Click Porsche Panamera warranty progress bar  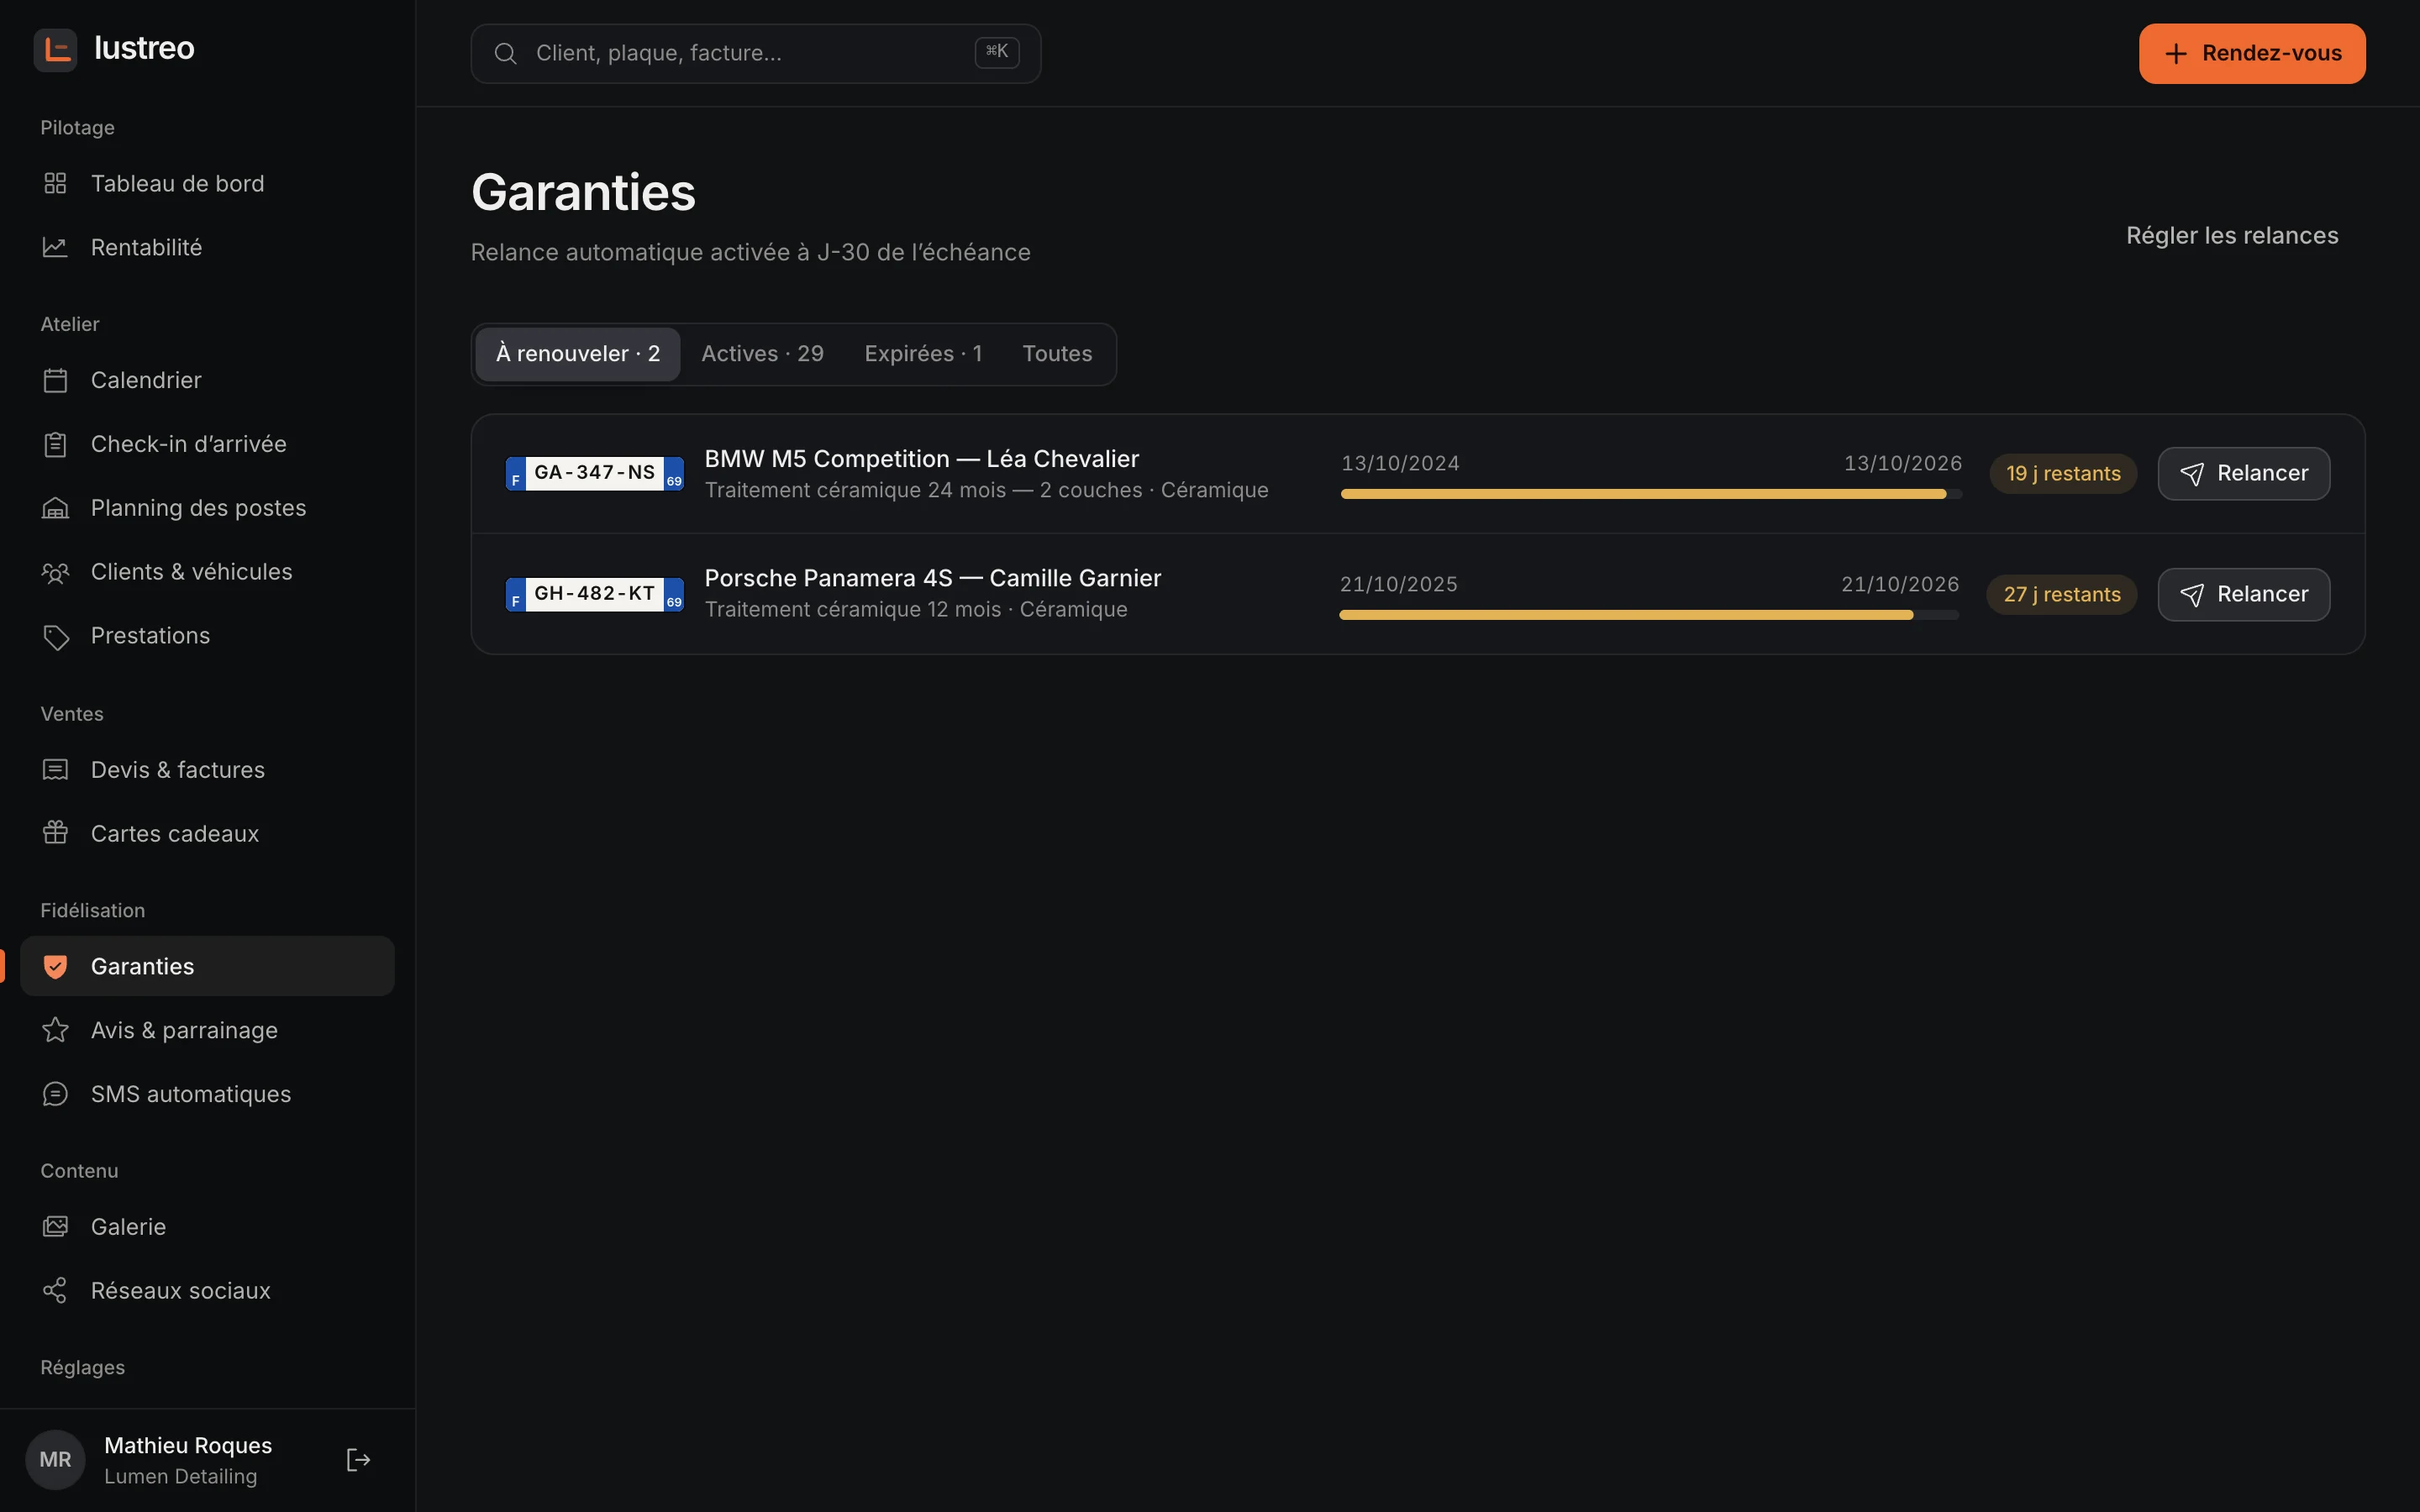pyautogui.click(x=1649, y=615)
